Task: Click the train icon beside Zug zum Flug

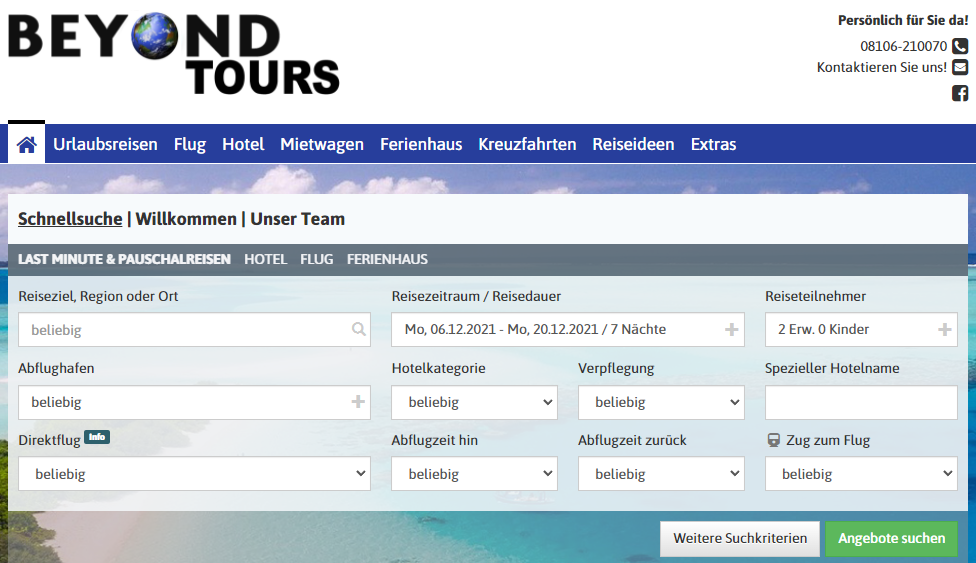Action: (773, 440)
